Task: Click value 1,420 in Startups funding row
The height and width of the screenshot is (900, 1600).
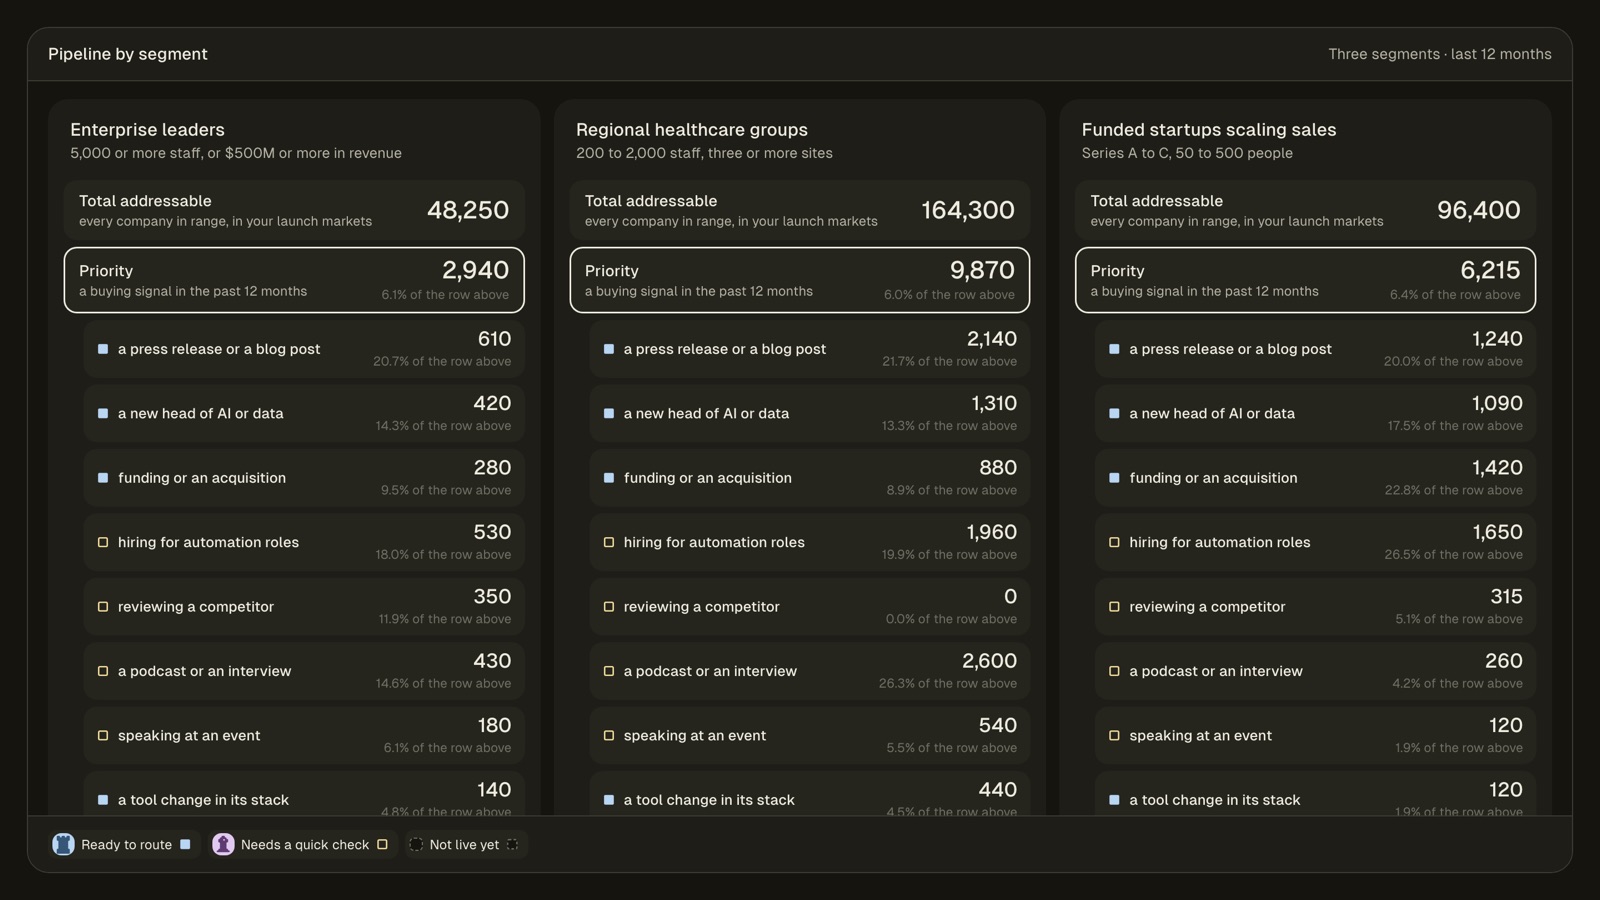Action: click(x=1497, y=468)
